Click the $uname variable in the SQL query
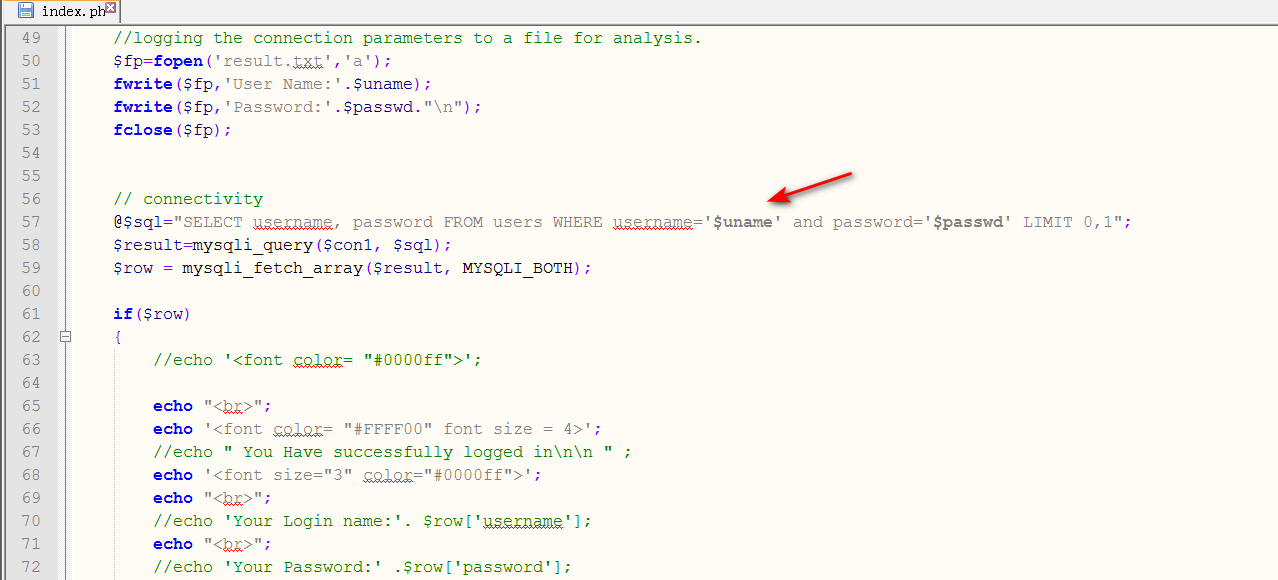The height and width of the screenshot is (580, 1278). pyautogui.click(x=743, y=222)
